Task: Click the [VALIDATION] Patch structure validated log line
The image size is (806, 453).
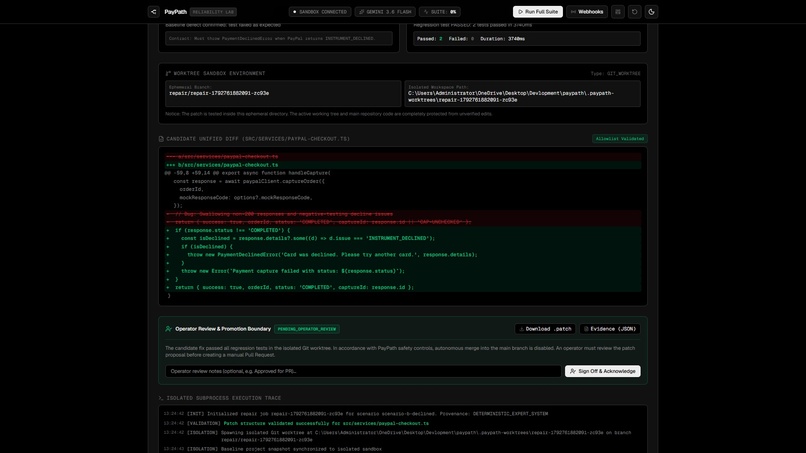Action: point(296,424)
